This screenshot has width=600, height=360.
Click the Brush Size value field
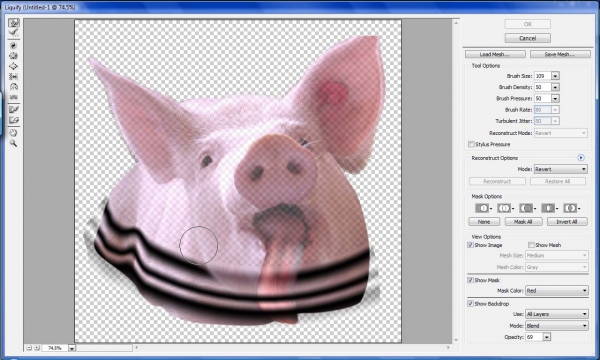[542, 76]
